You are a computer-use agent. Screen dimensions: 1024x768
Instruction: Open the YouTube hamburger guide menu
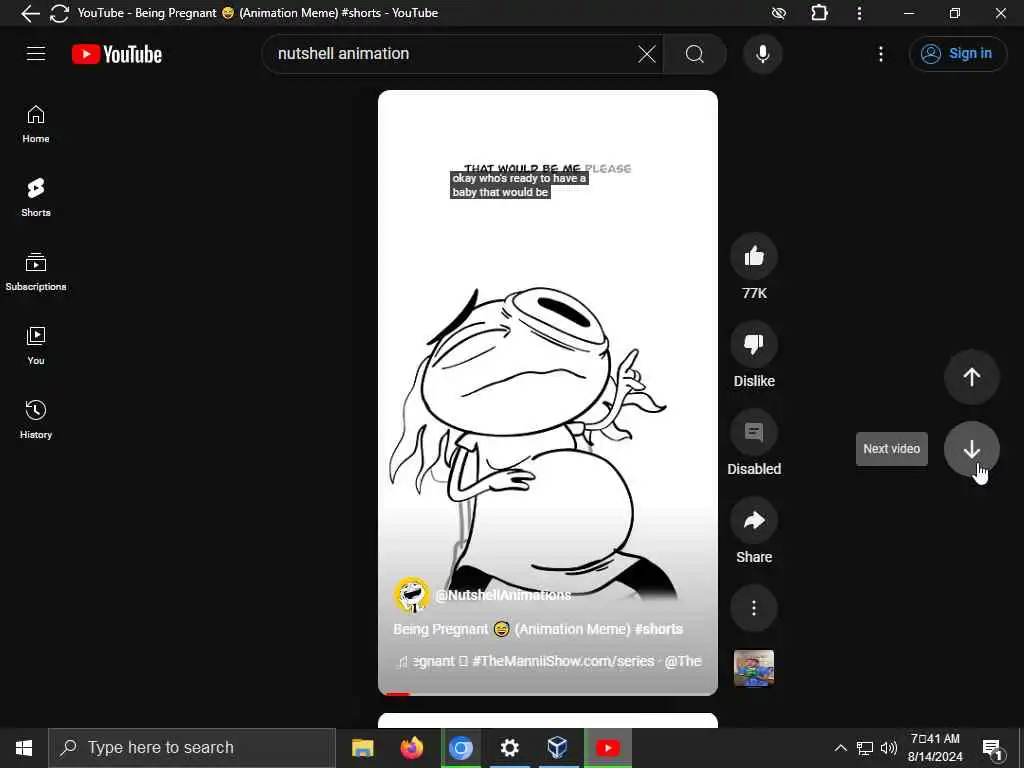[x=36, y=54]
